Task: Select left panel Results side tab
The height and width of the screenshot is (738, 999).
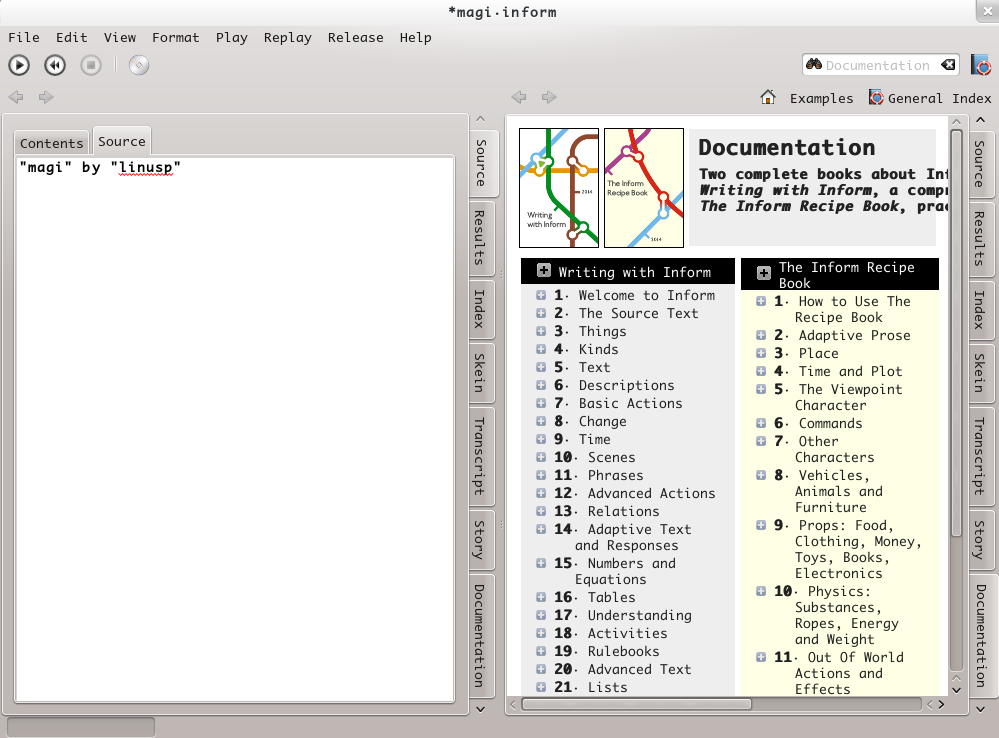Action: click(482, 238)
